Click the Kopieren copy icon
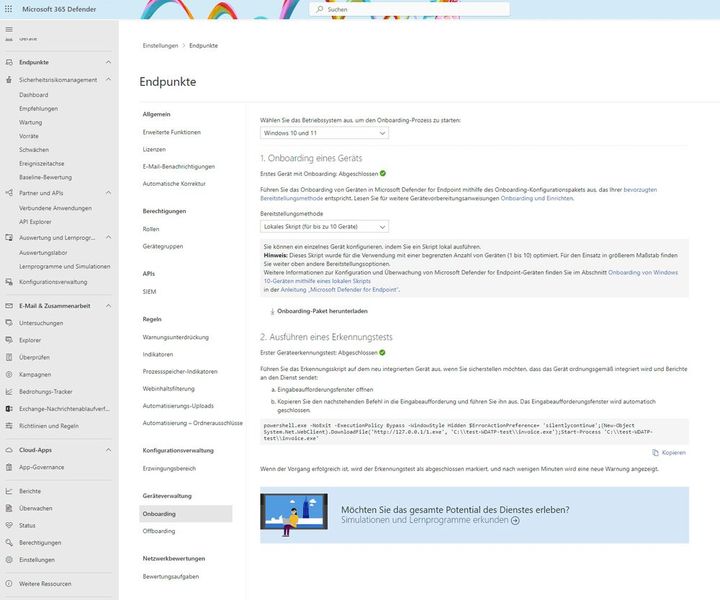This screenshot has width=720, height=600. (655, 453)
